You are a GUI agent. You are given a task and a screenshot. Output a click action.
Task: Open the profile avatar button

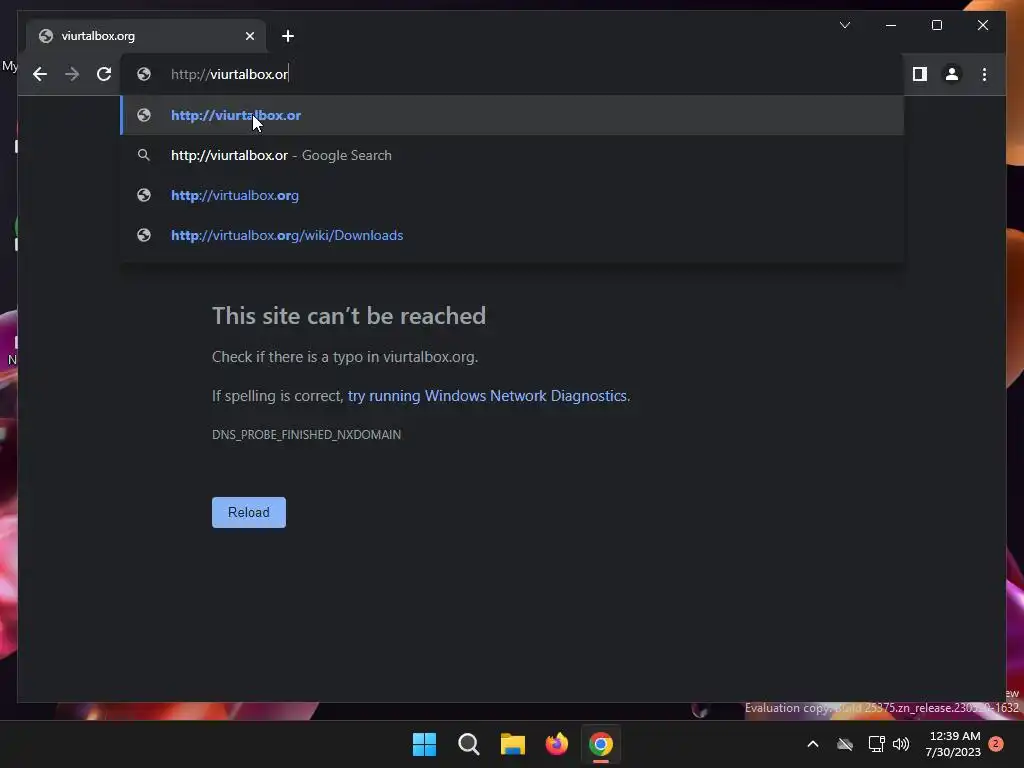coord(952,74)
